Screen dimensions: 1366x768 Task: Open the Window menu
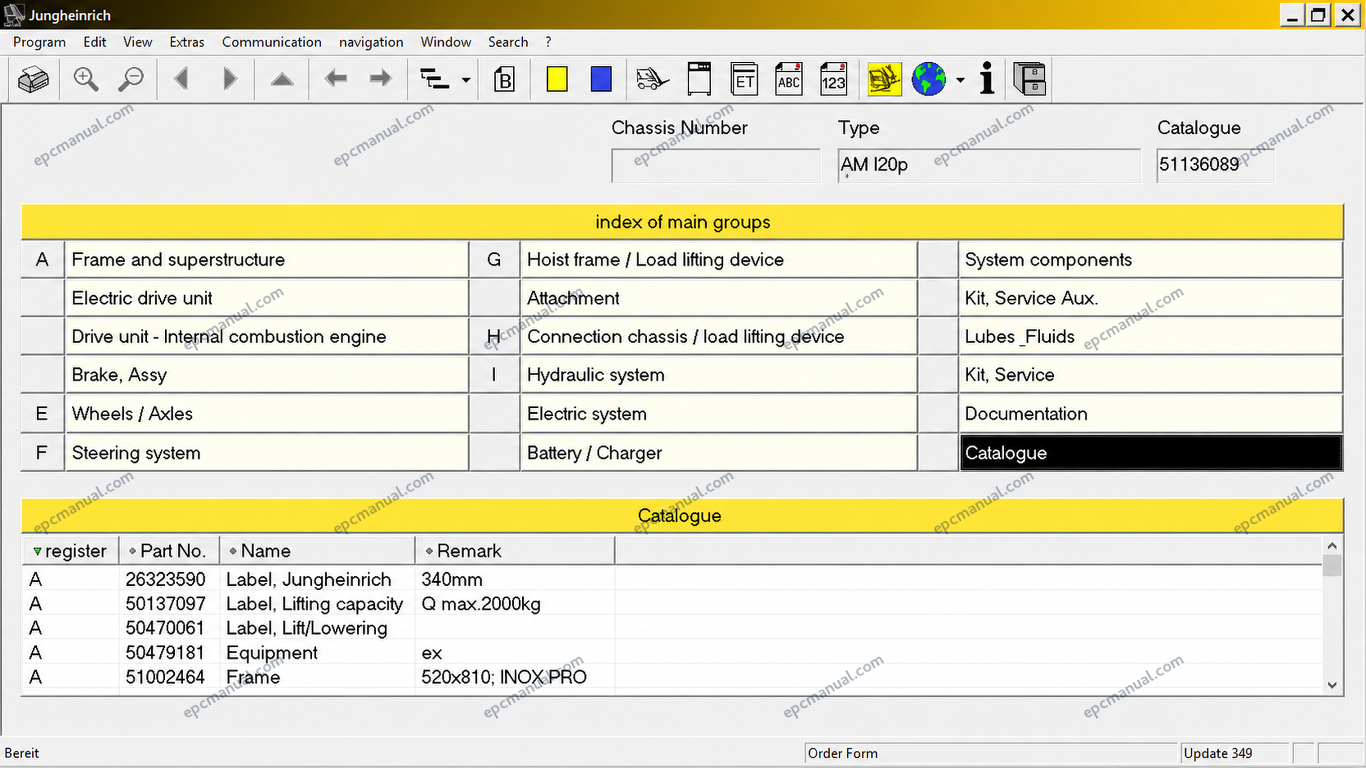[x=446, y=42]
